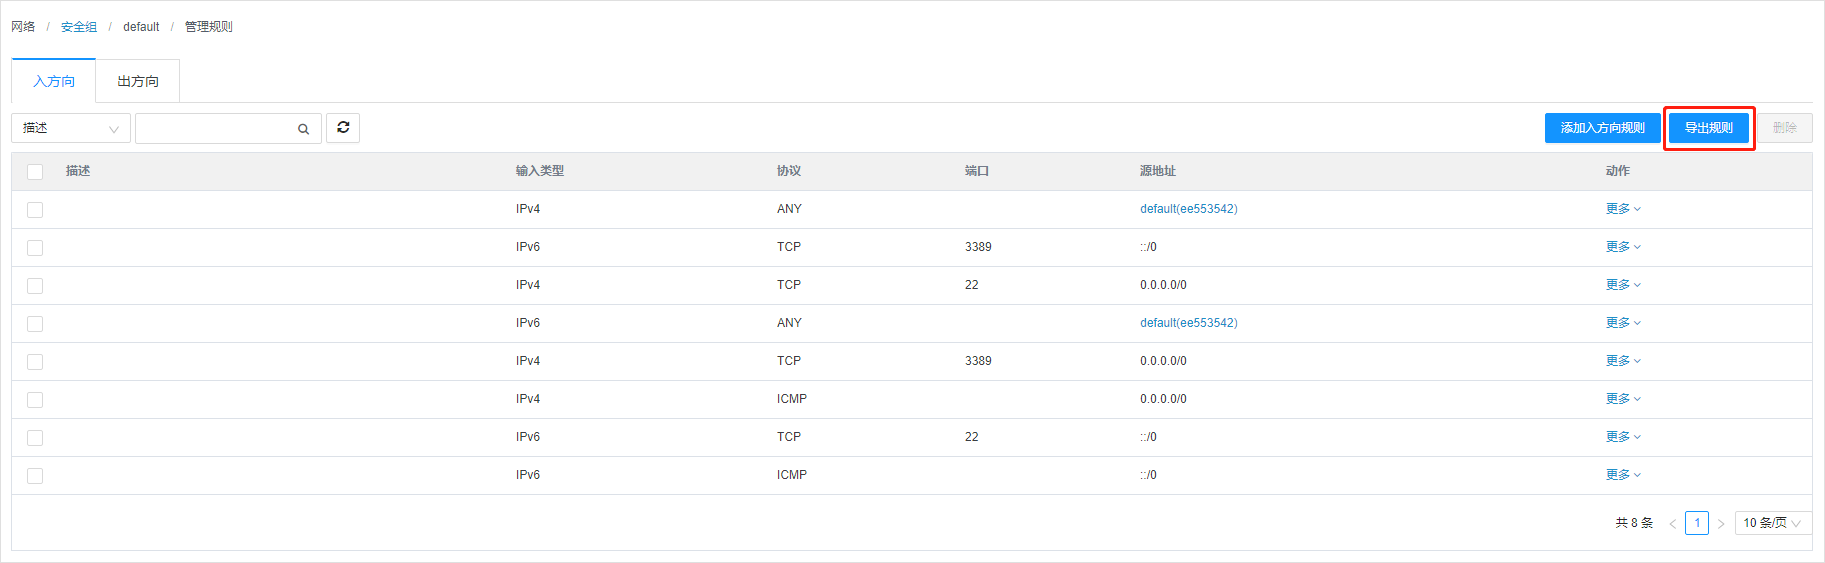Select checkbox for IPv6 TCP 3389 rule
This screenshot has height=563, width=1825.
tap(35, 248)
